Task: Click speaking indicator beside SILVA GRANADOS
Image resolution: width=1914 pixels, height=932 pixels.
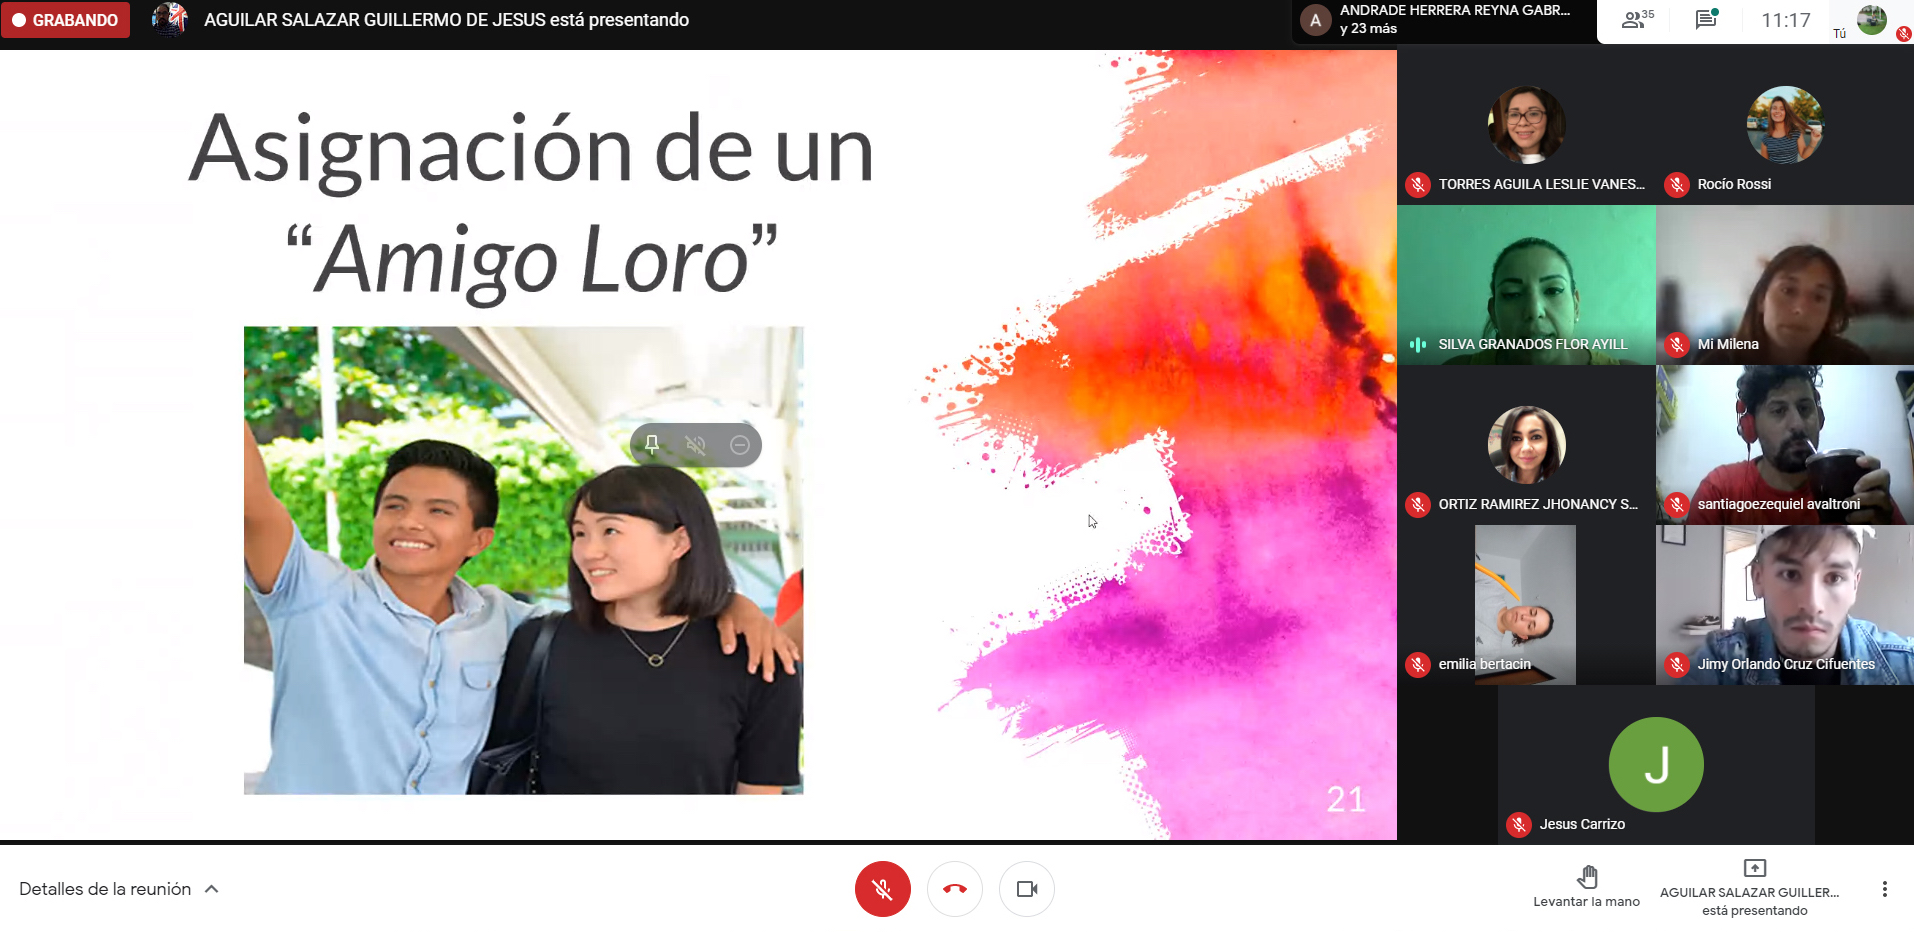Action: click(x=1418, y=344)
